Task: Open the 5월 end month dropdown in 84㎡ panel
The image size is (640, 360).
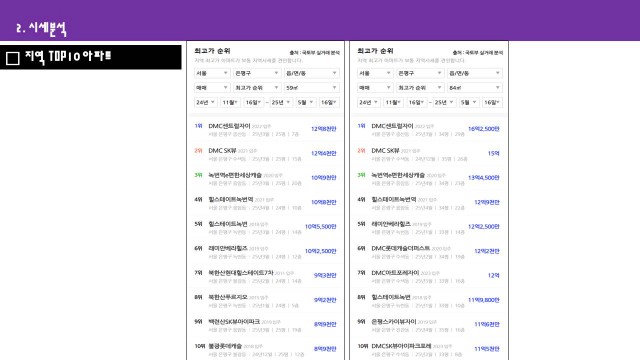Action: pos(469,102)
